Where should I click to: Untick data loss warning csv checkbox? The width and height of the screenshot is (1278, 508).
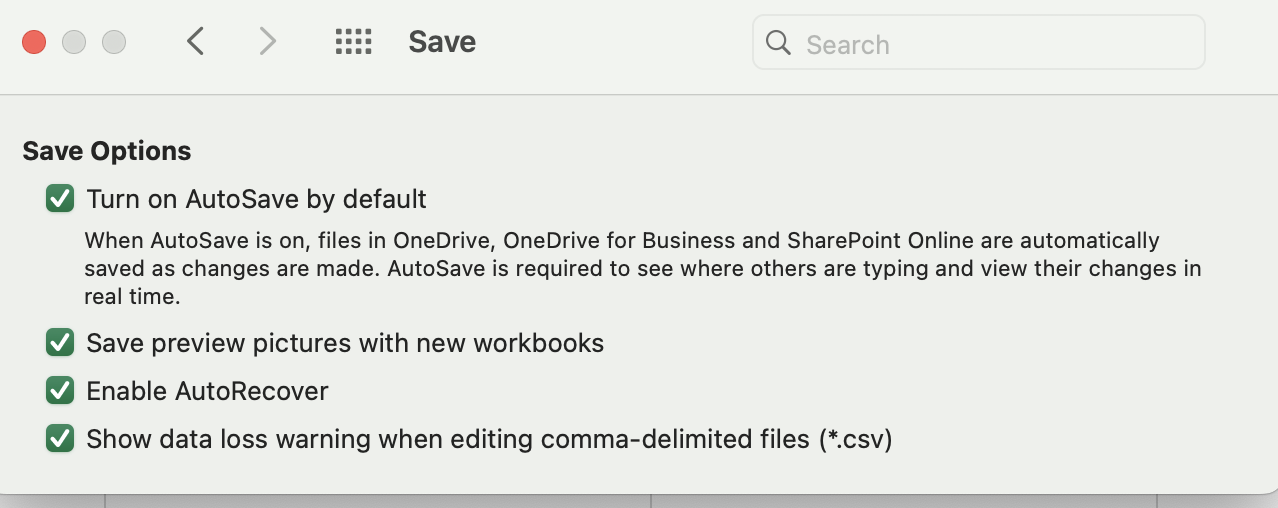pyautogui.click(x=60, y=439)
